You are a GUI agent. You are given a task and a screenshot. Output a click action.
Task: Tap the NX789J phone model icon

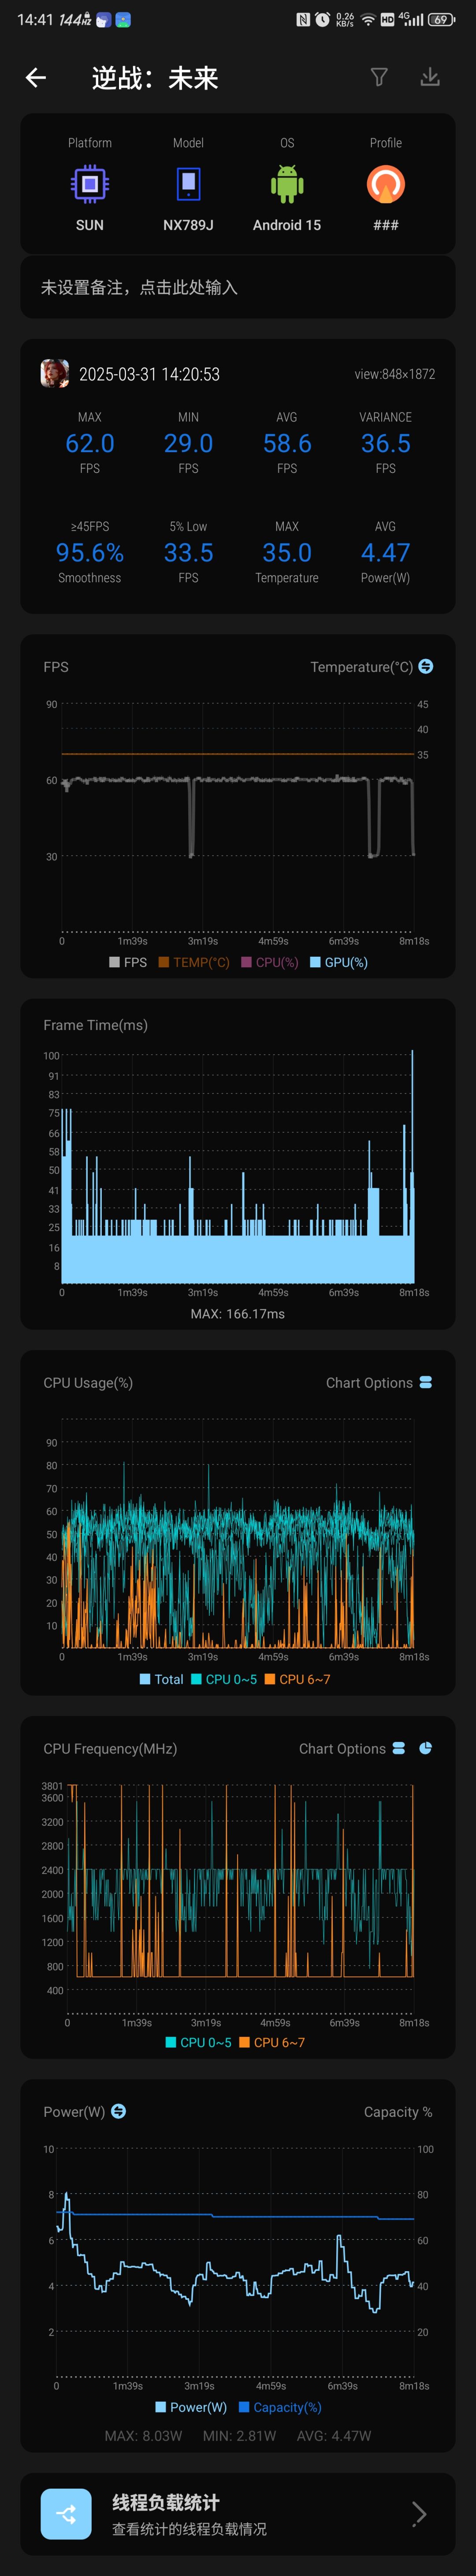point(188,184)
